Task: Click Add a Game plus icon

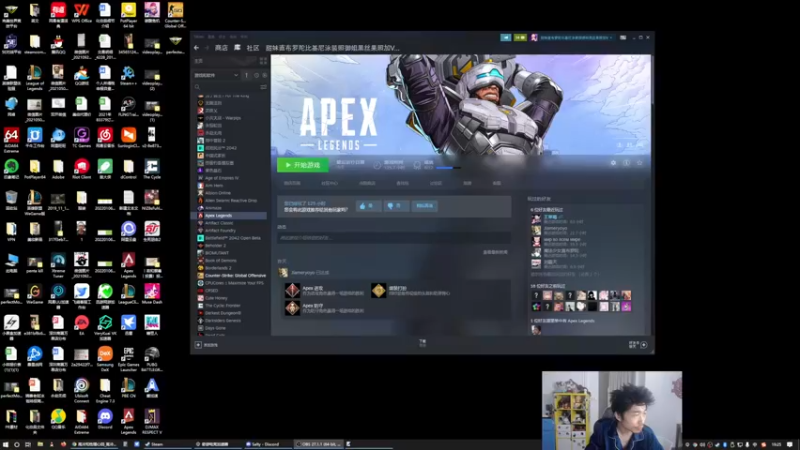Action: pos(198,345)
